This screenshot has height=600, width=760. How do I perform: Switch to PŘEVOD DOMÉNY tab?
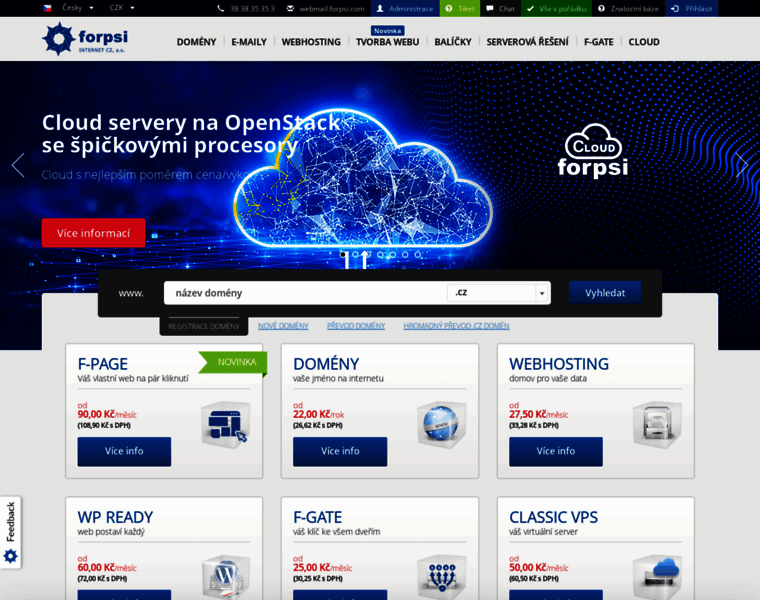click(x=356, y=326)
